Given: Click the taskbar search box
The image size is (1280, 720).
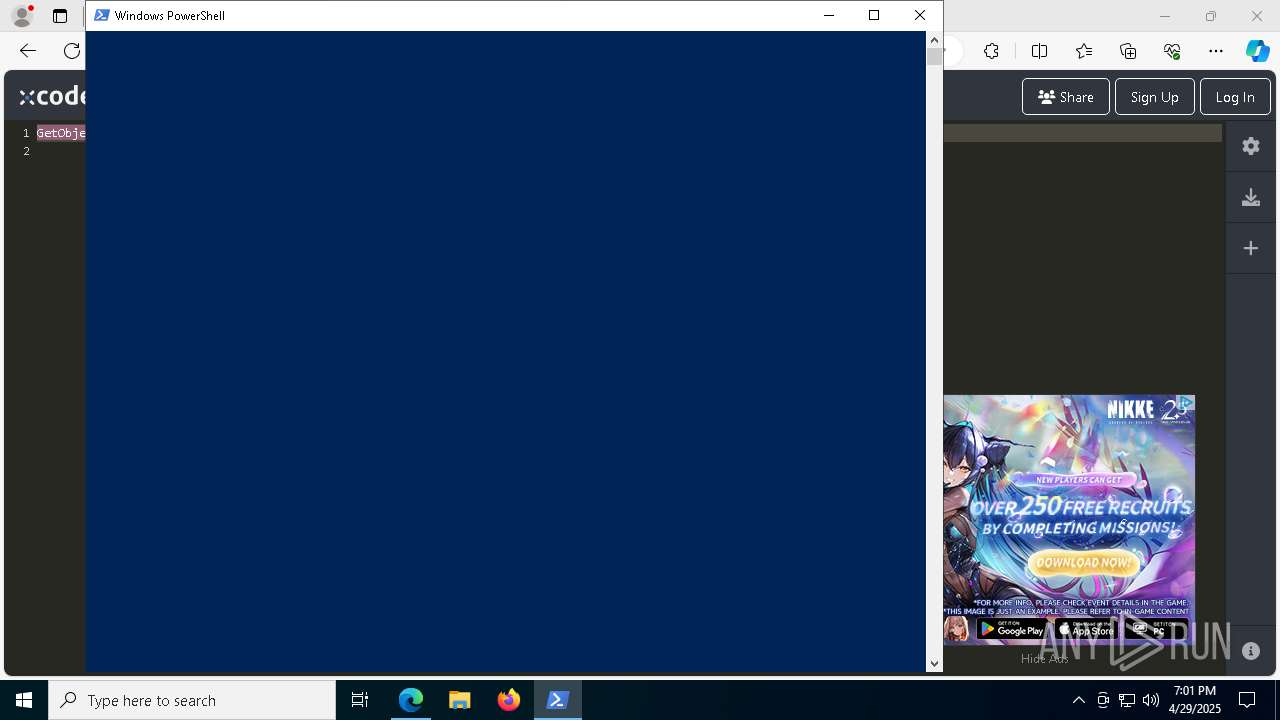Looking at the screenshot, I should point(192,700).
